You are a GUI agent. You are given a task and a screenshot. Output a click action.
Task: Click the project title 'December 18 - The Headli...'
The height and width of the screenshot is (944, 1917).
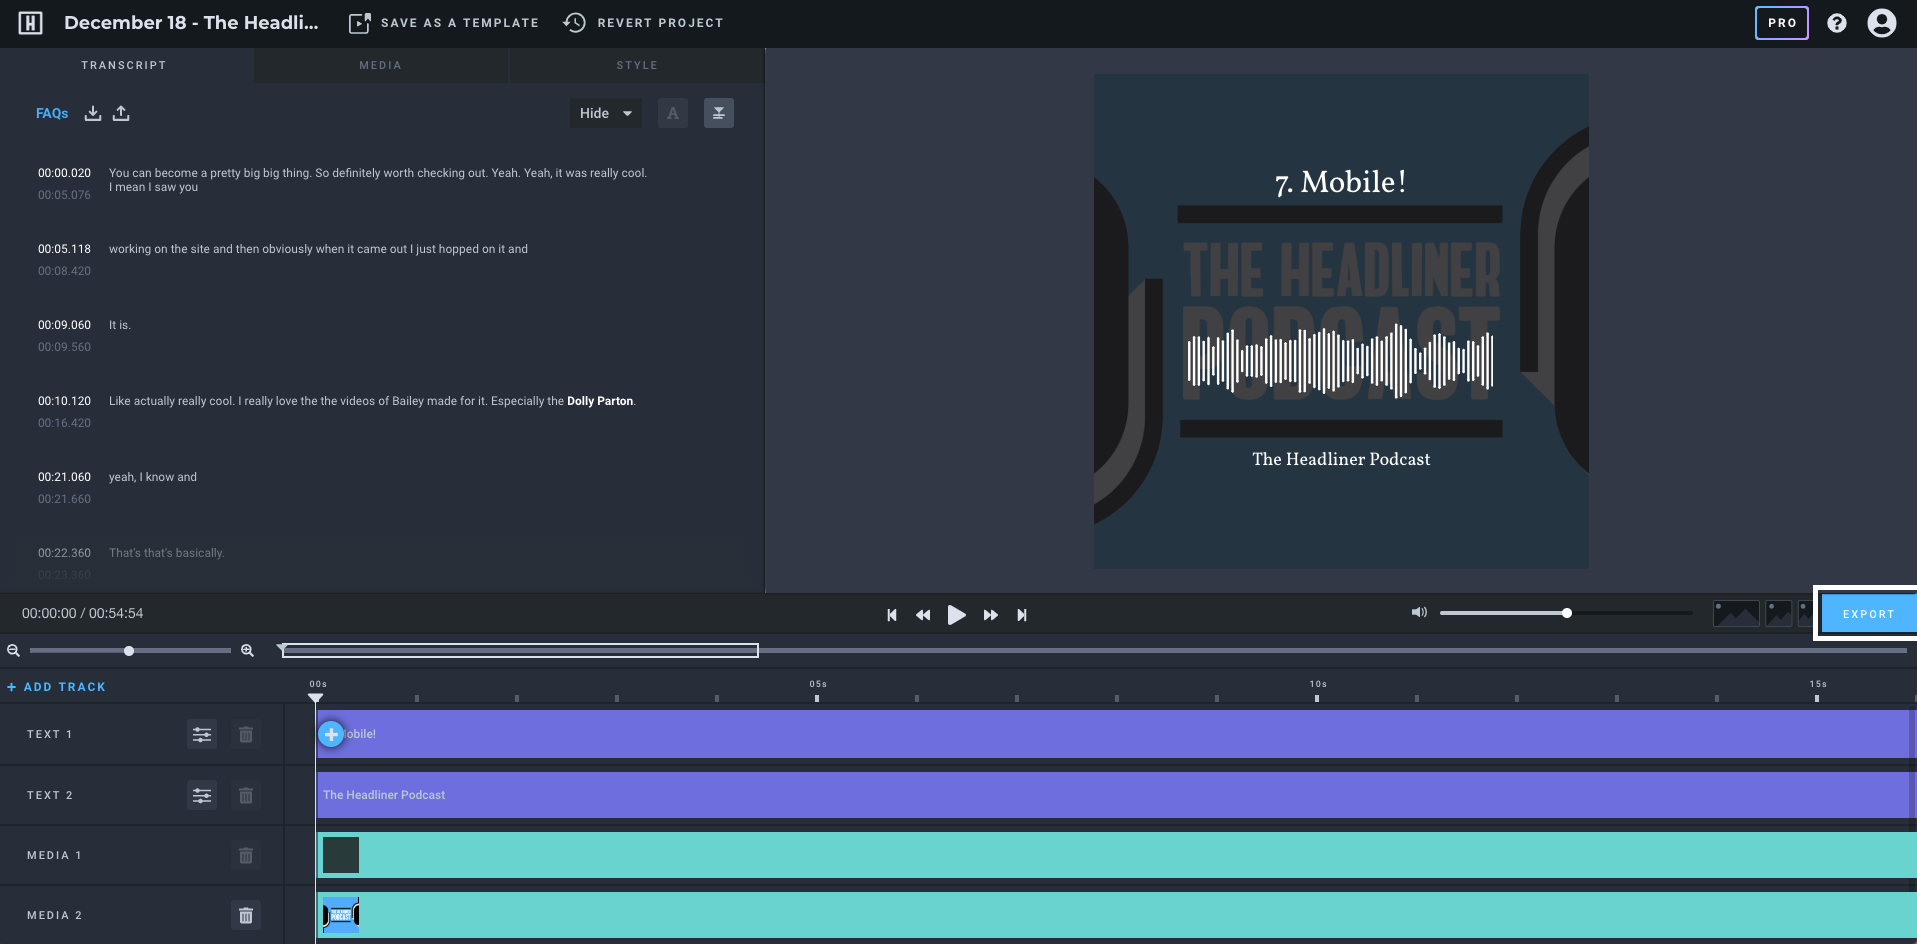click(x=191, y=23)
